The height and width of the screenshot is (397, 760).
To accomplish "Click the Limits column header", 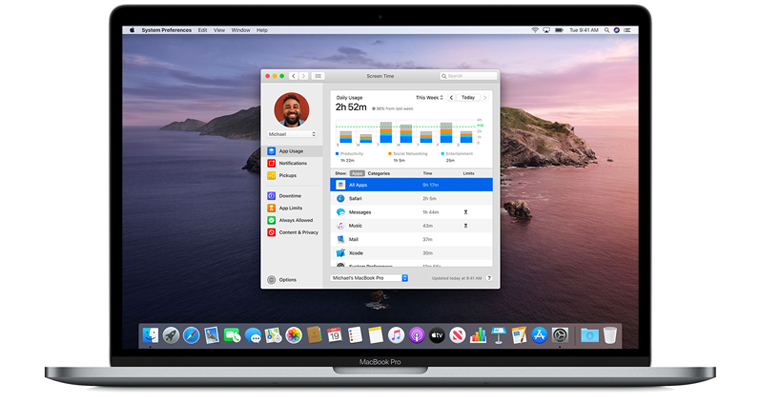I will pyautogui.click(x=468, y=173).
